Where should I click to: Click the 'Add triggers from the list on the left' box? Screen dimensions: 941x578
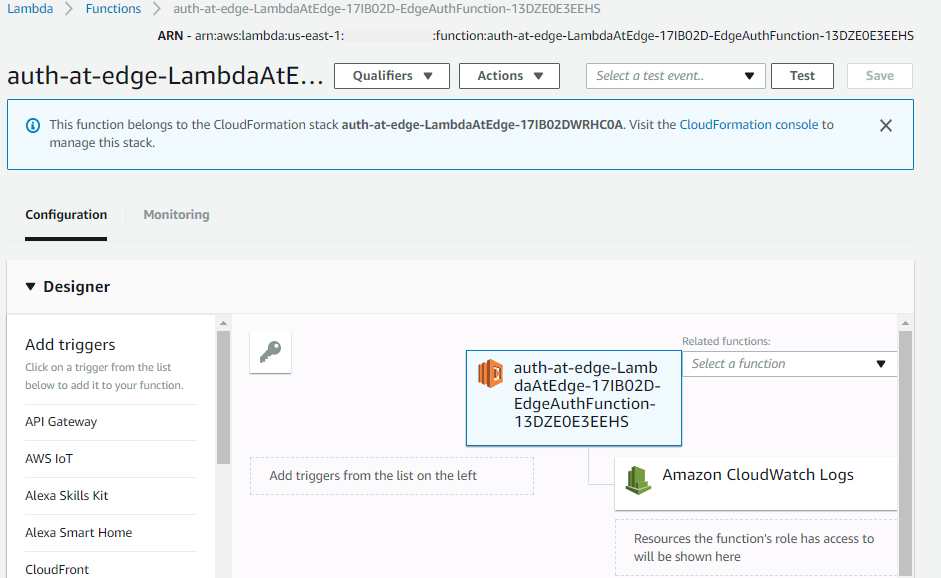[x=392, y=476]
